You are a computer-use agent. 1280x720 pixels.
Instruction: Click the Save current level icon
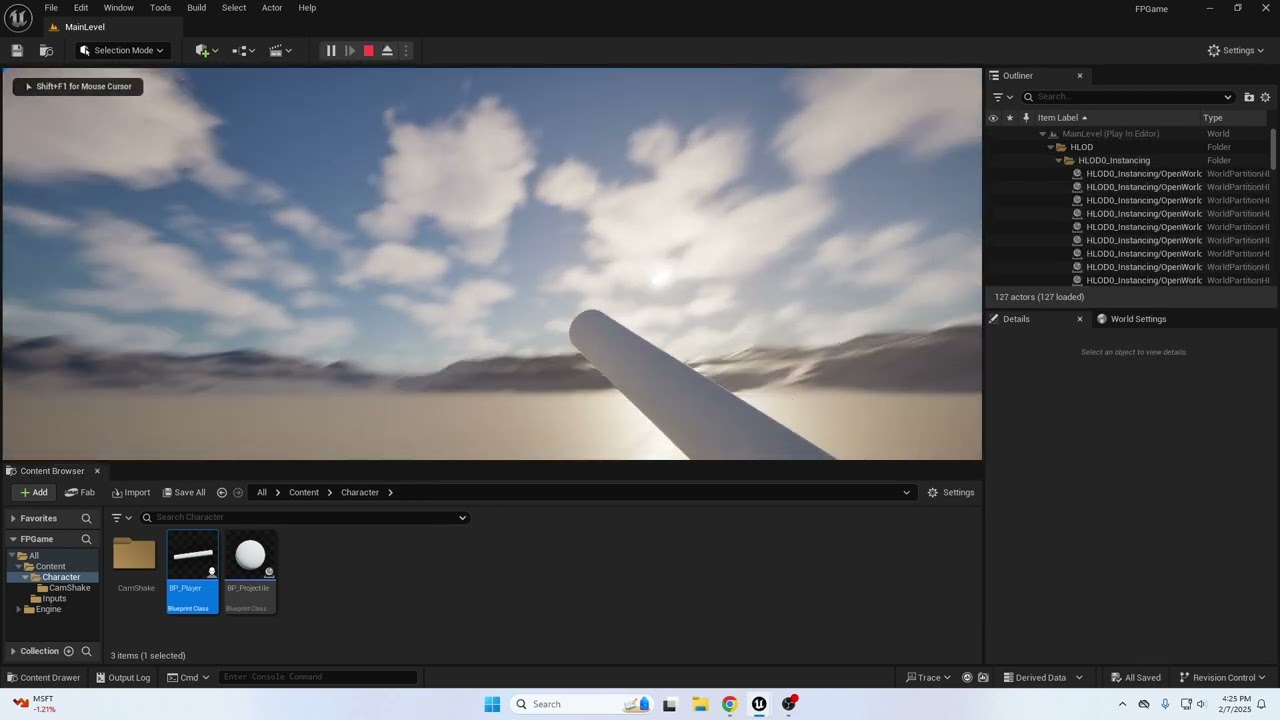pyautogui.click(x=17, y=51)
